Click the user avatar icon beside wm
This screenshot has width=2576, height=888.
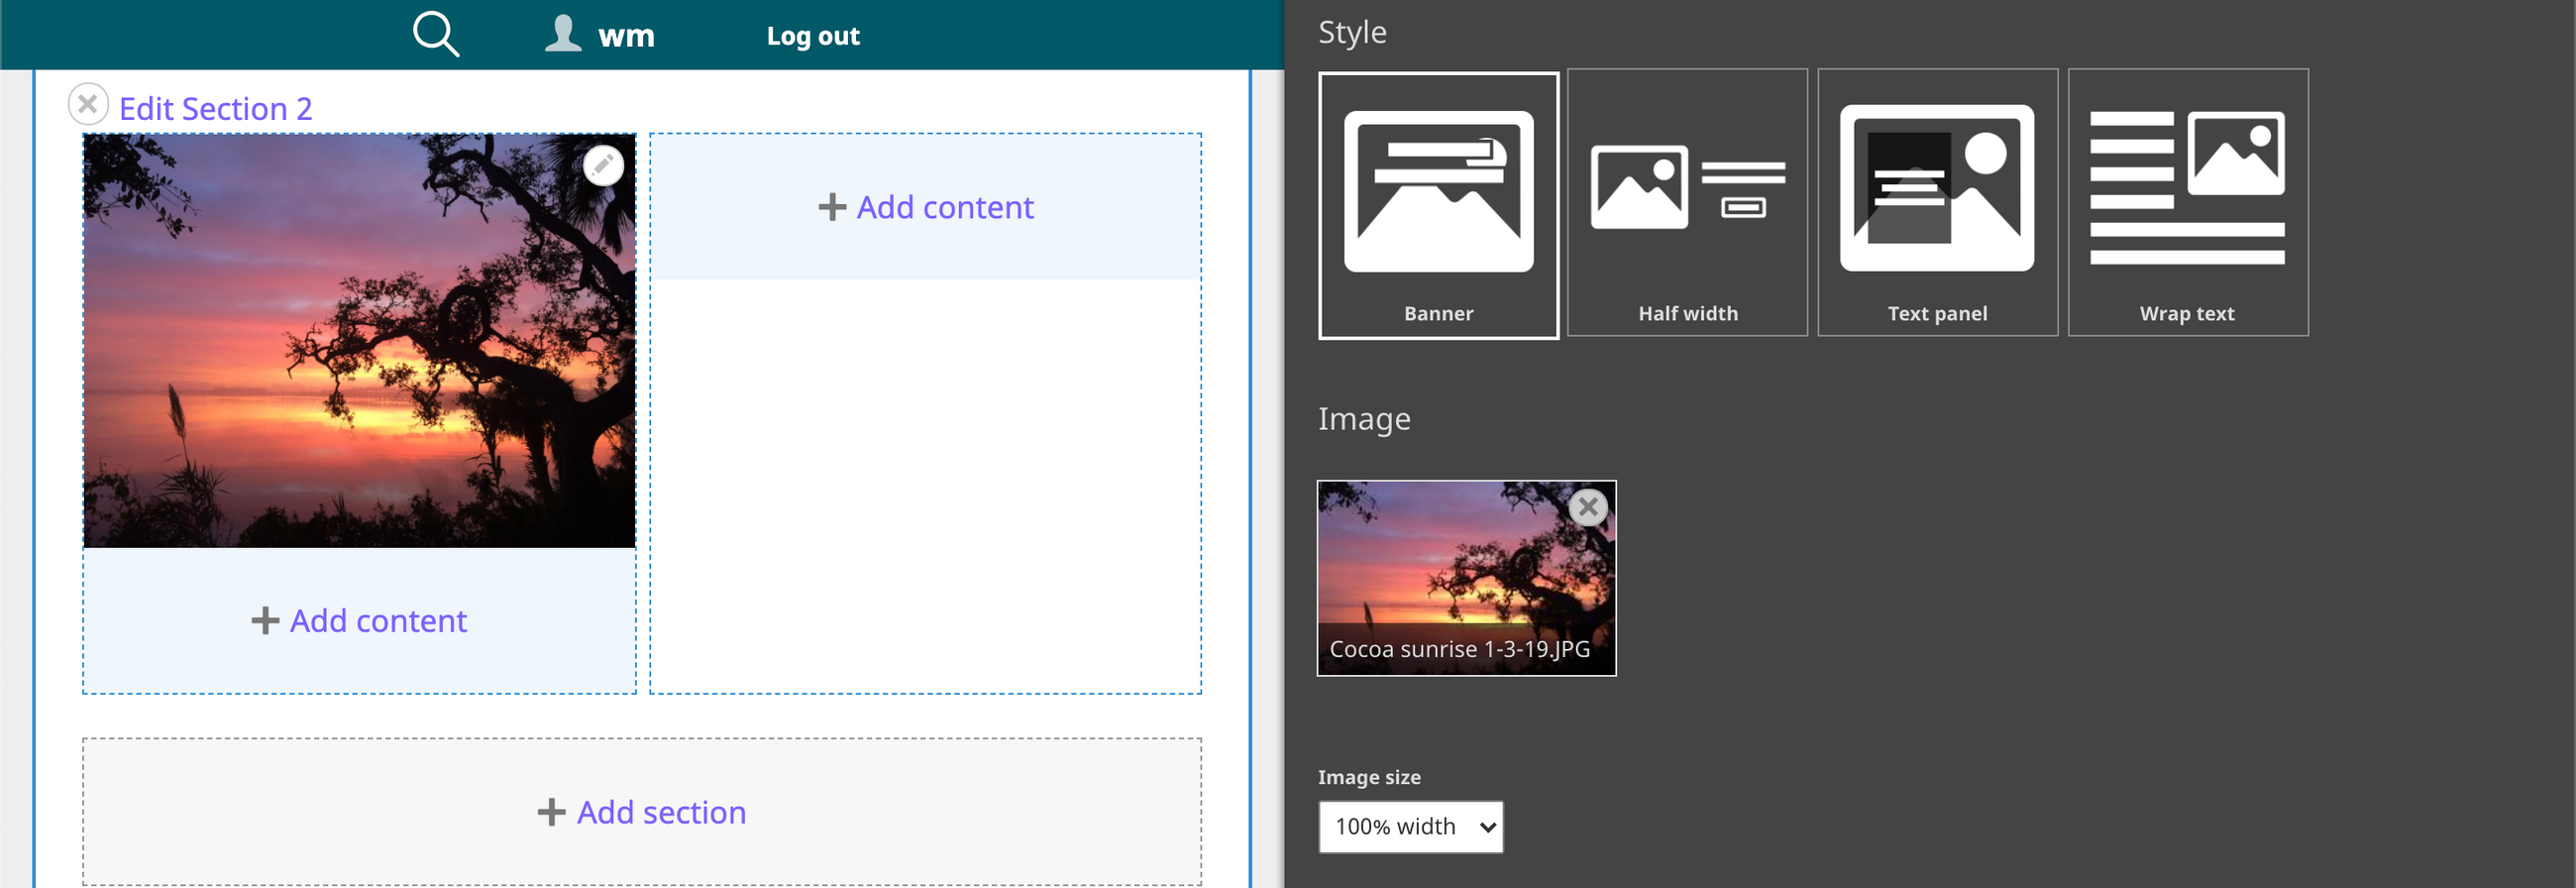pos(563,34)
